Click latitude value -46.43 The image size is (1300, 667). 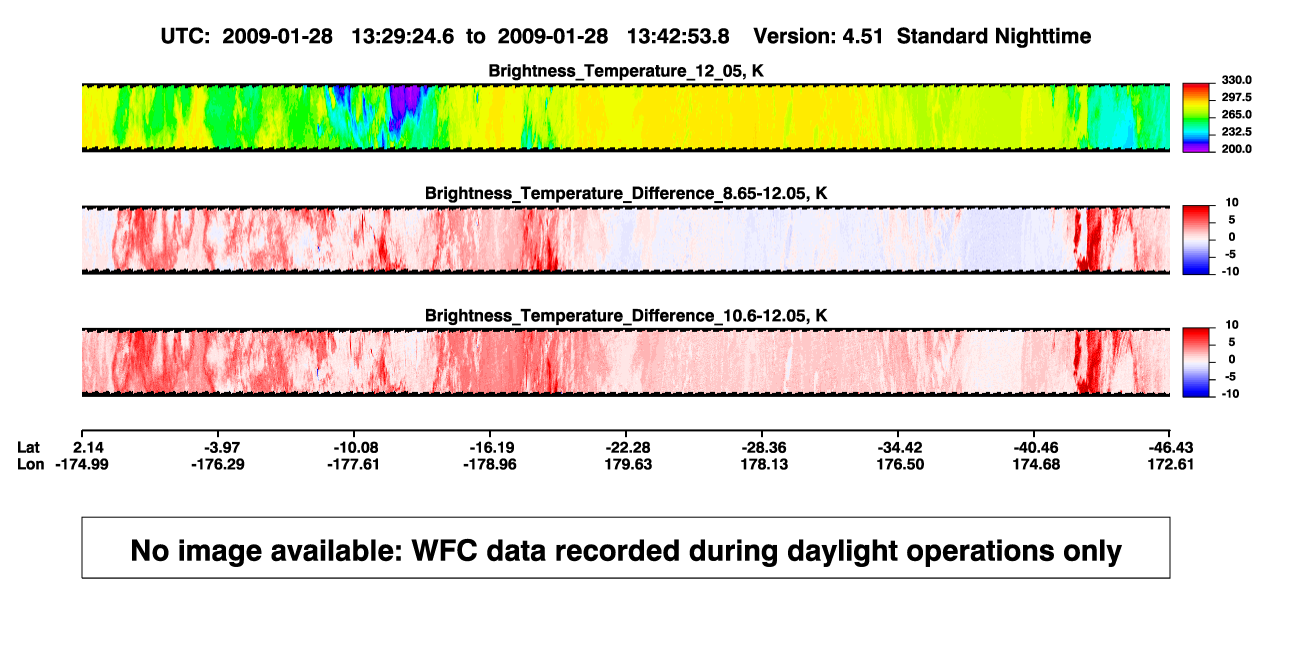1170,446
